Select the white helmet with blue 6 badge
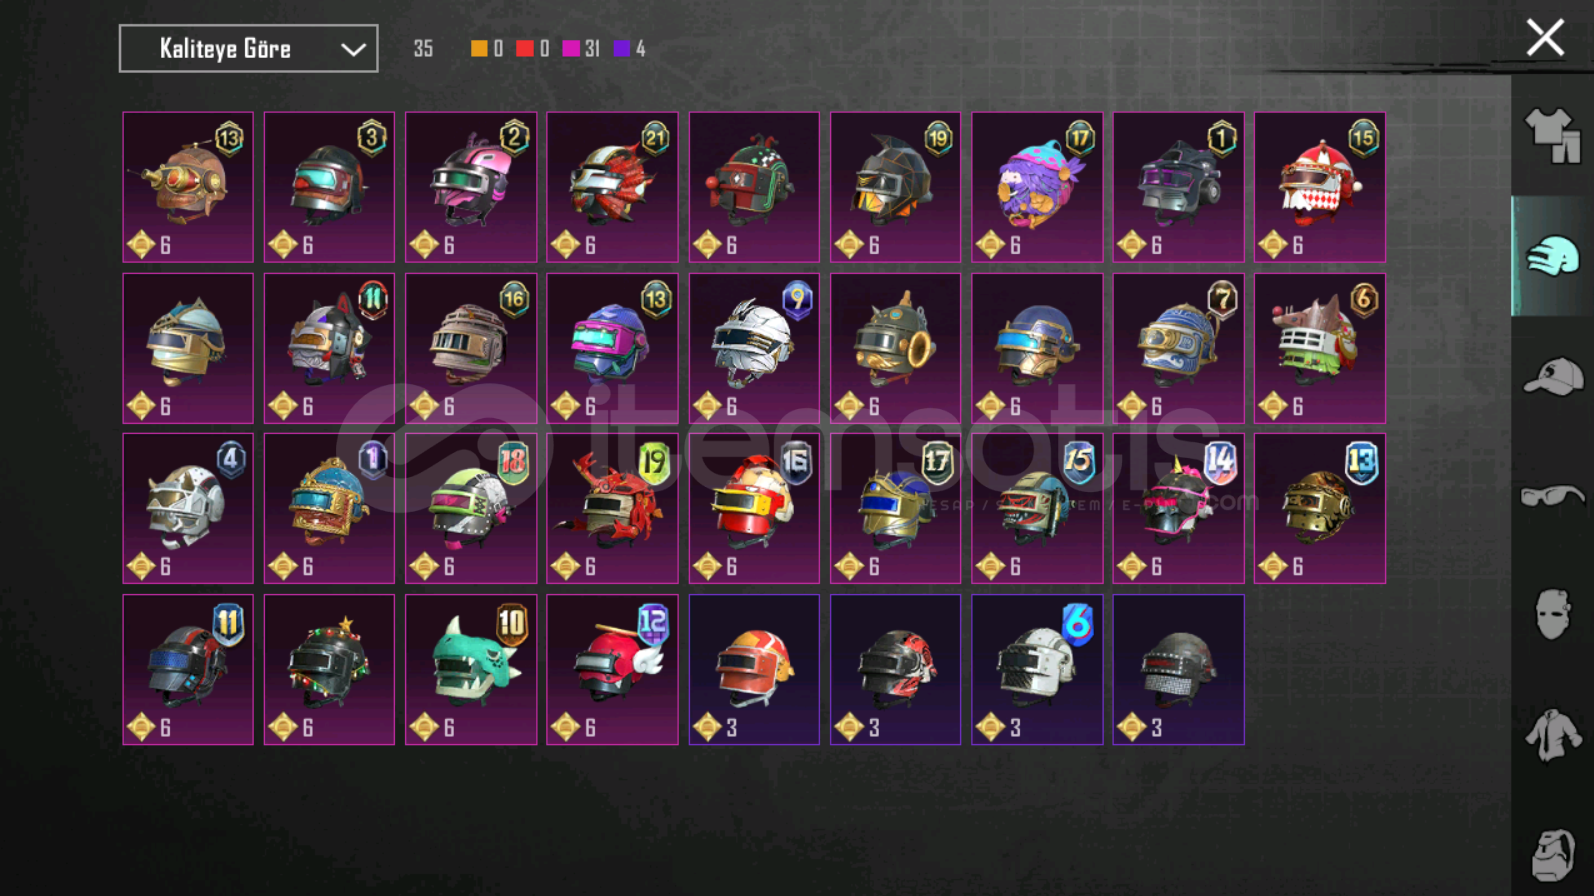Screen dimensions: 1594x896 [1037, 670]
